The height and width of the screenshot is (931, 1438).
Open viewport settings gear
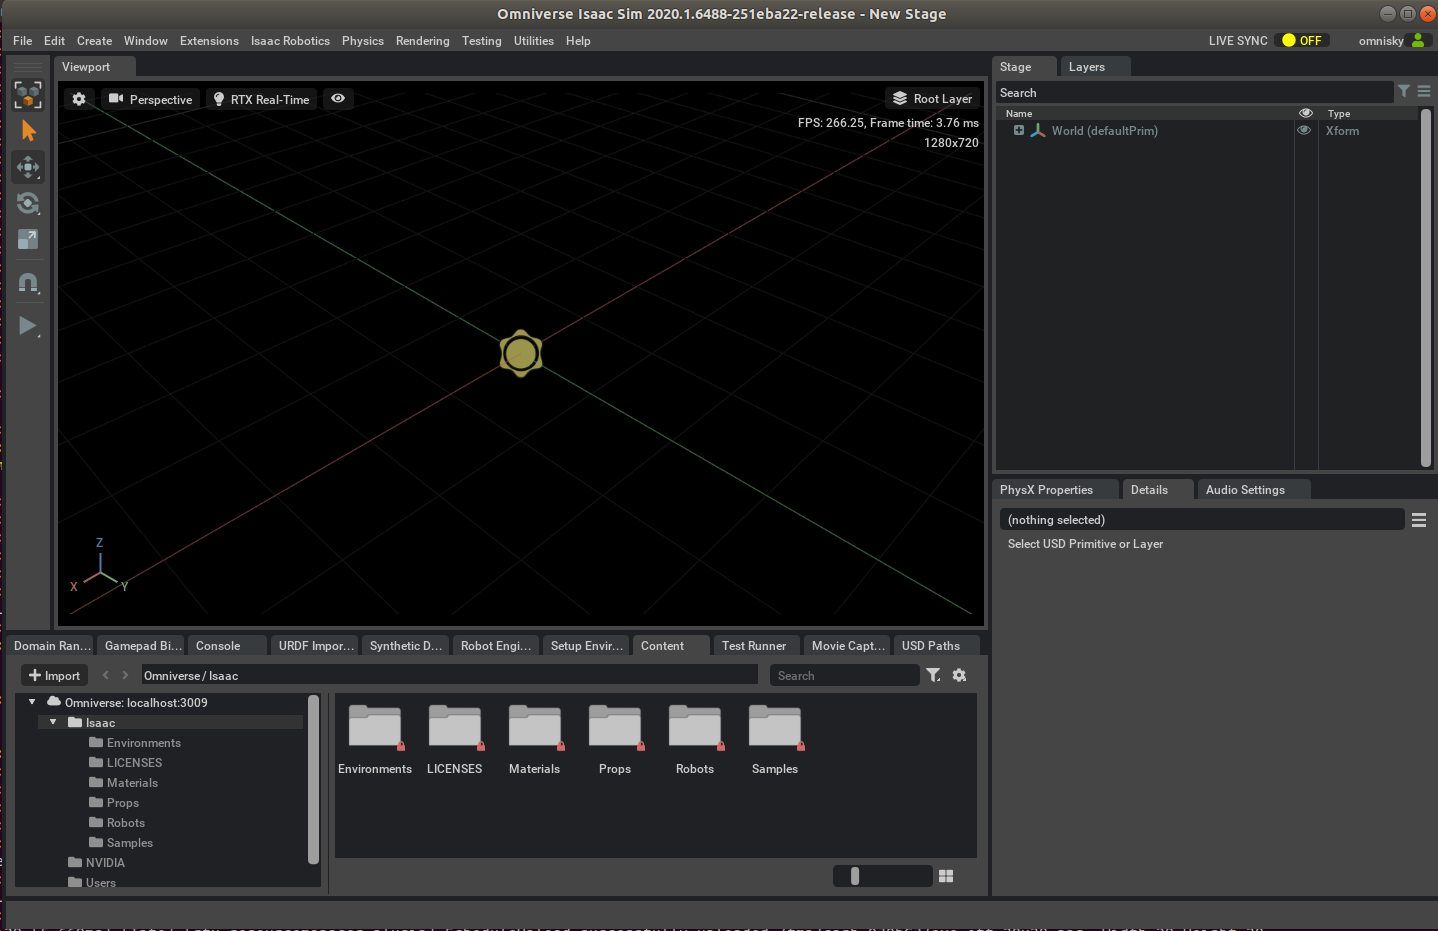coord(79,99)
